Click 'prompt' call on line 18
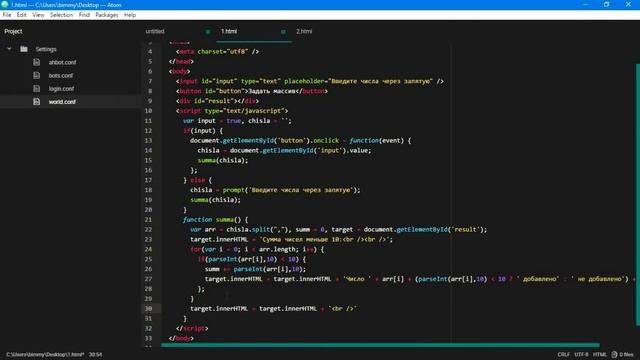Image resolution: width=640 pixels, height=360 pixels. click(234, 190)
